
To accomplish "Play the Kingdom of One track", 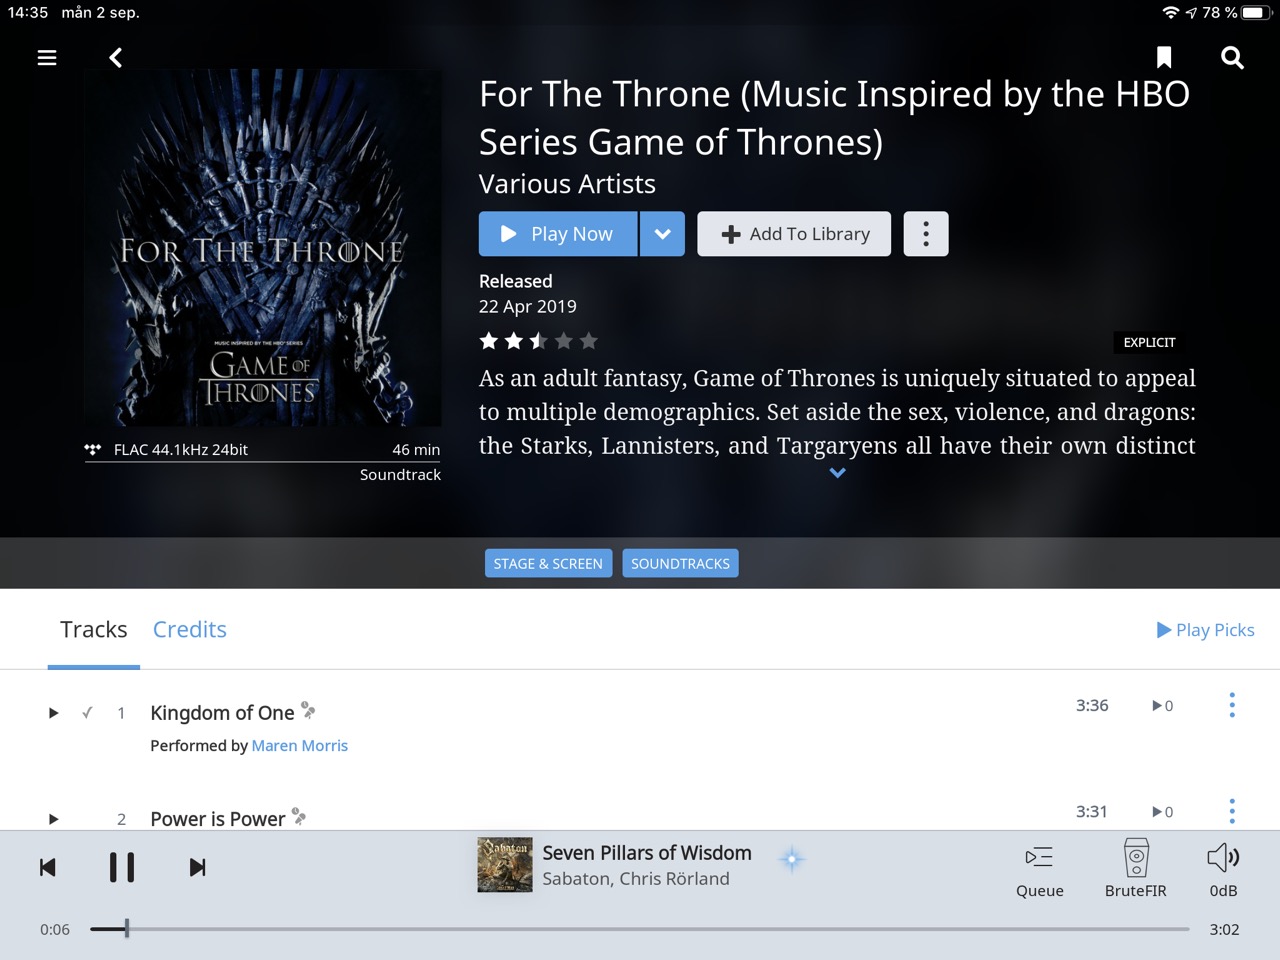I will tap(53, 713).
